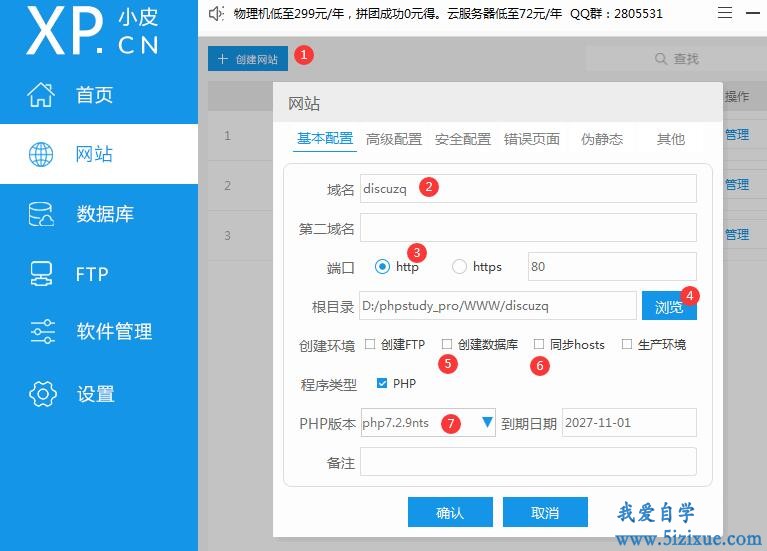Click the 管理 link in row 2
Viewport: 767px width, 551px height.
pos(737,184)
